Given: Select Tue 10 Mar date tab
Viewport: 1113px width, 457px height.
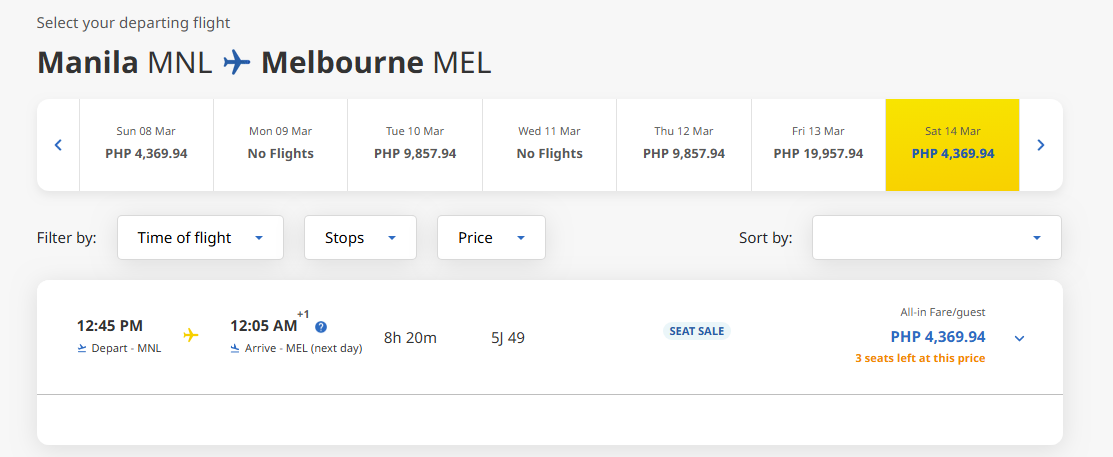Looking at the screenshot, I should click(415, 145).
